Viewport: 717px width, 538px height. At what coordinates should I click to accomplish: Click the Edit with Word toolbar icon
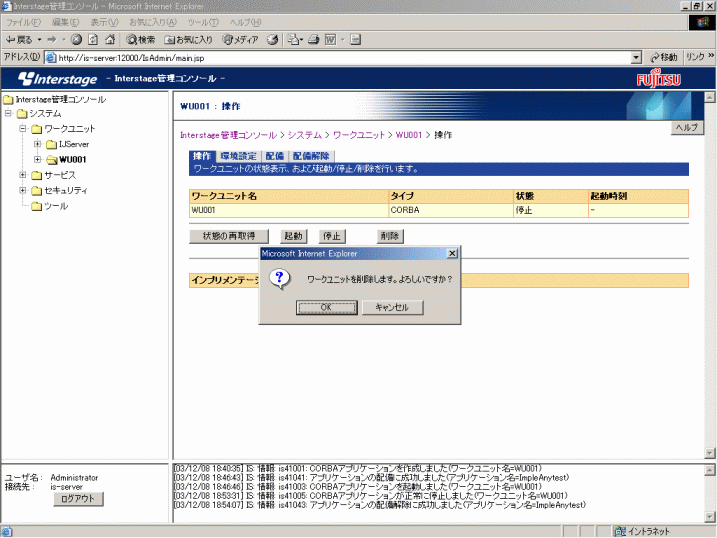[x=330, y=40]
